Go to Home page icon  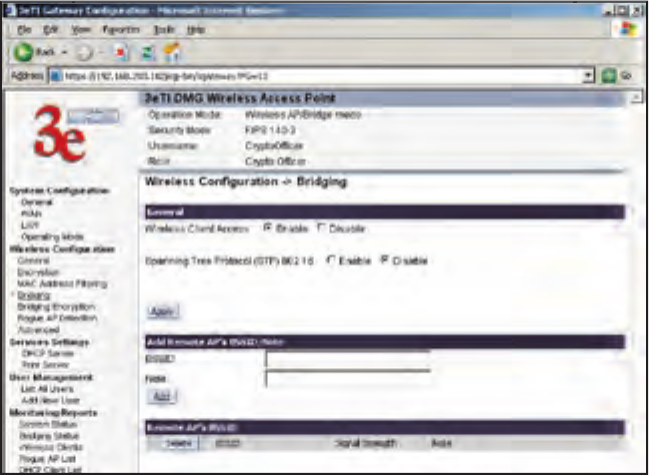pyautogui.click(x=171, y=53)
